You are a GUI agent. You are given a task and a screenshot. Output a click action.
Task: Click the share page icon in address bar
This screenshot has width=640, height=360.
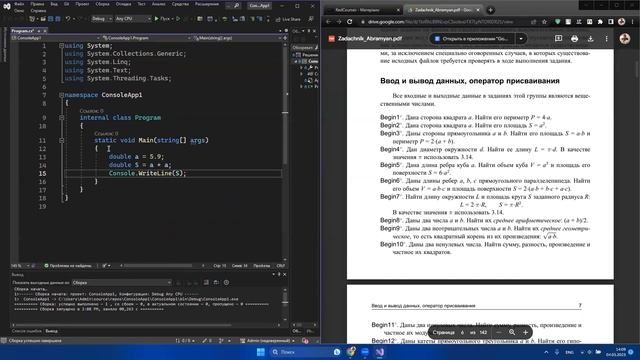coord(533,22)
